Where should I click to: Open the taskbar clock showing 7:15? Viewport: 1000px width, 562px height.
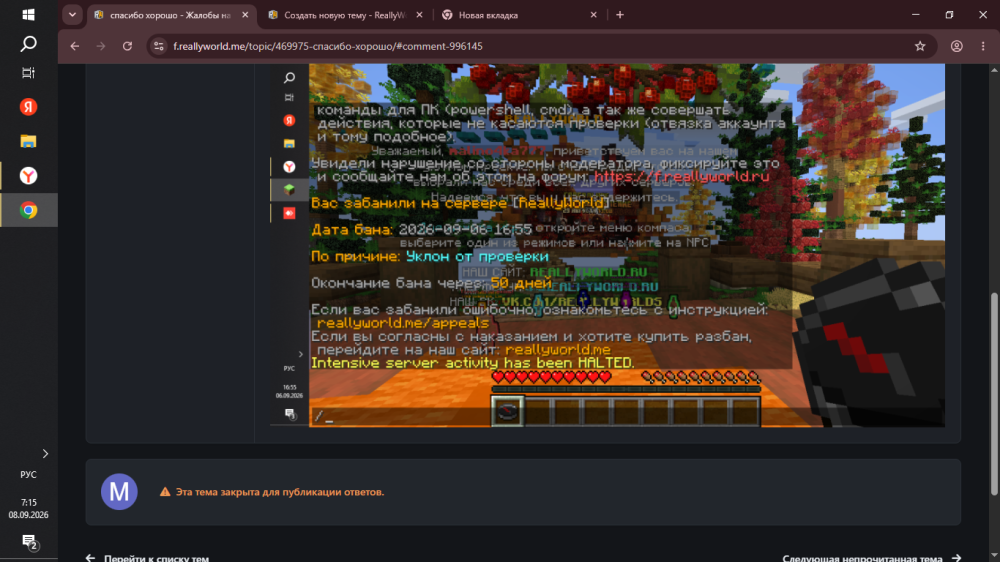28,508
